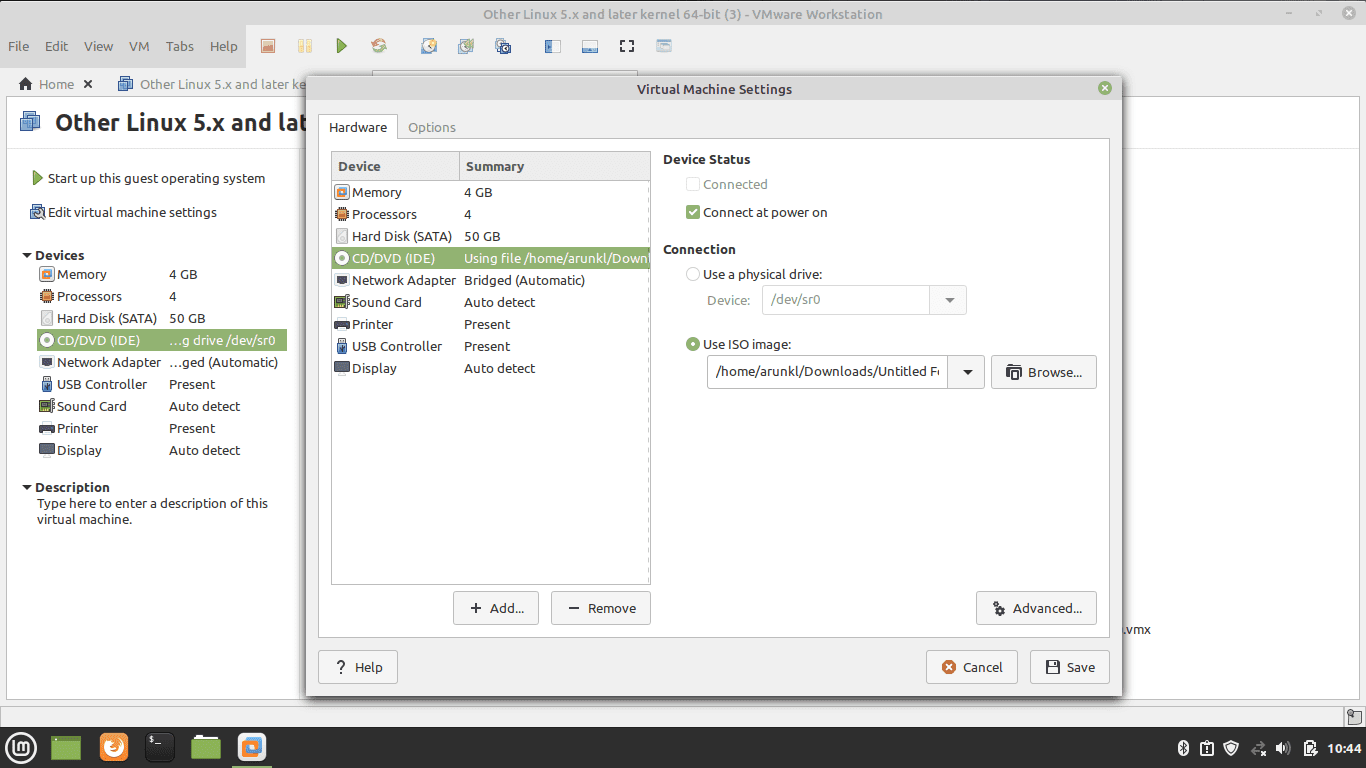Select Use ISO image radio button
Screen dimensions: 1366x768
click(x=693, y=344)
